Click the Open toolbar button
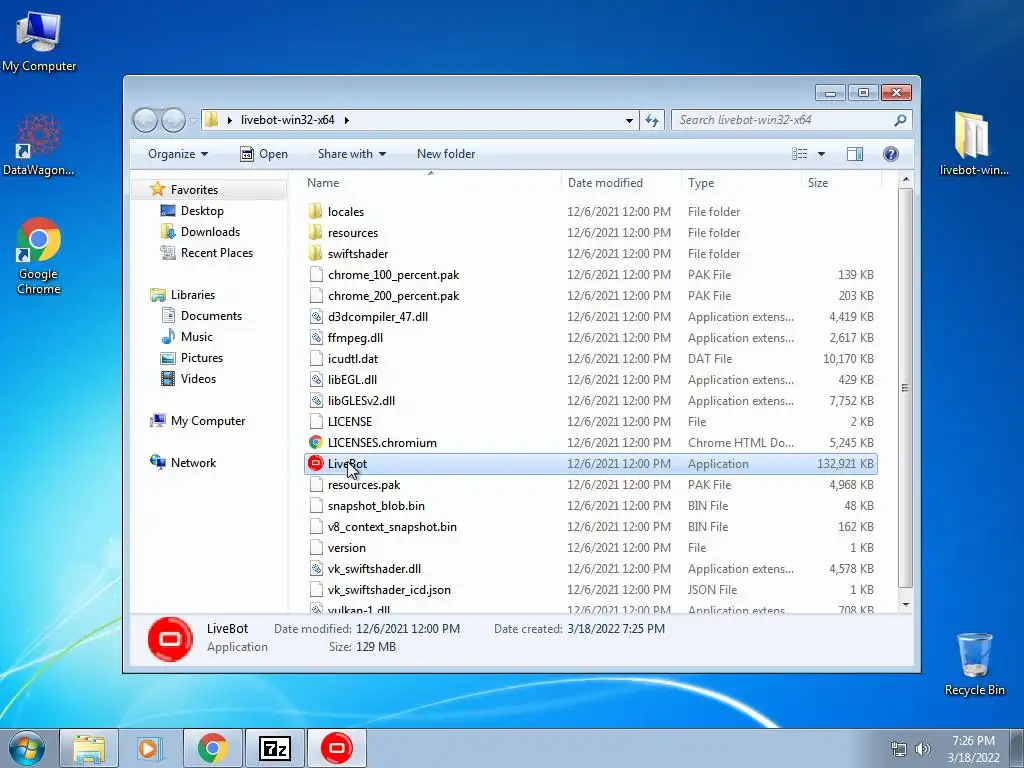1024x768 pixels. click(x=264, y=153)
